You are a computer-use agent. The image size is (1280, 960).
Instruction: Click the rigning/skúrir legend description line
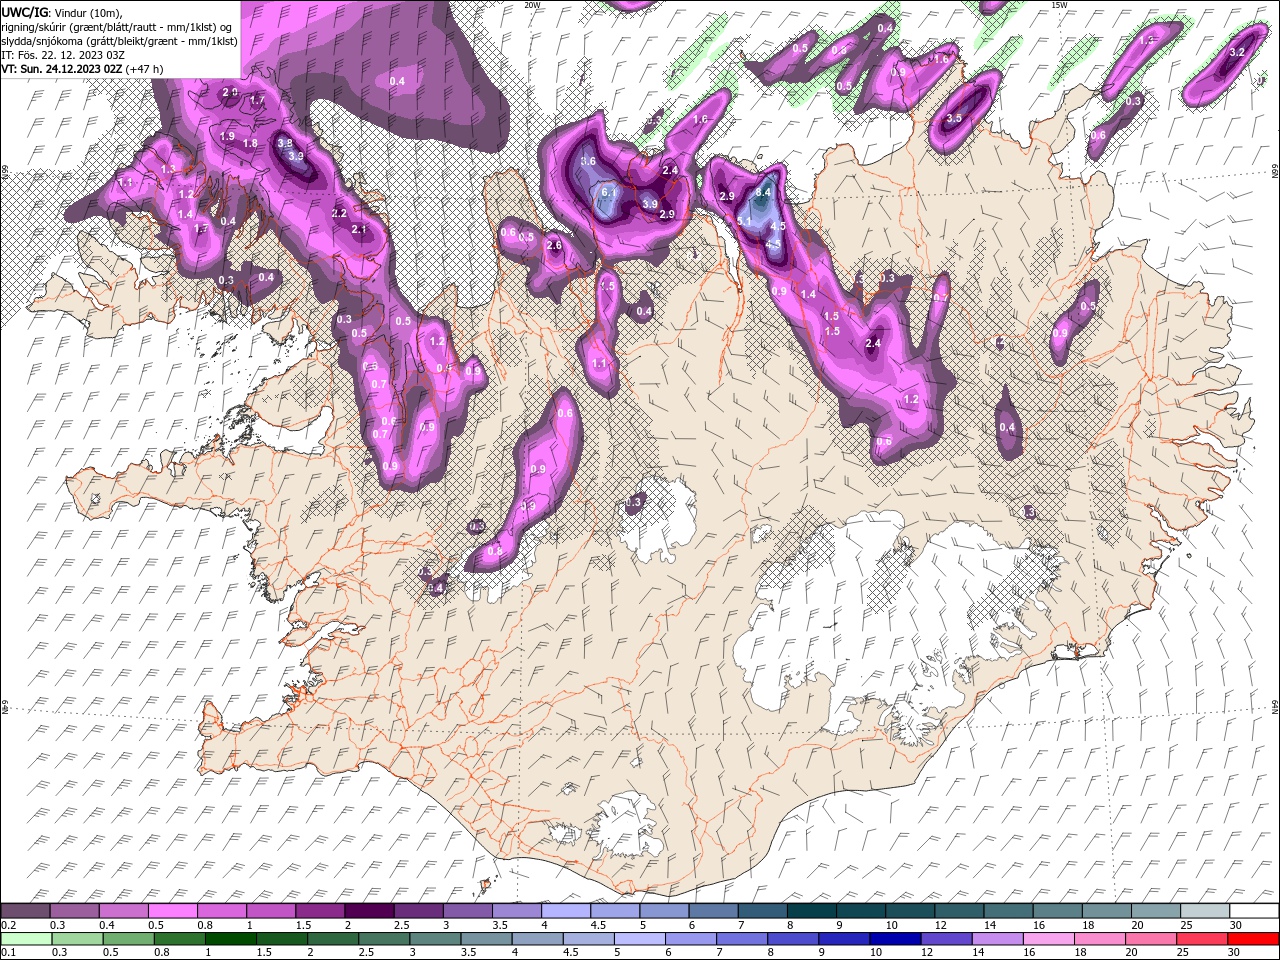click(118, 26)
